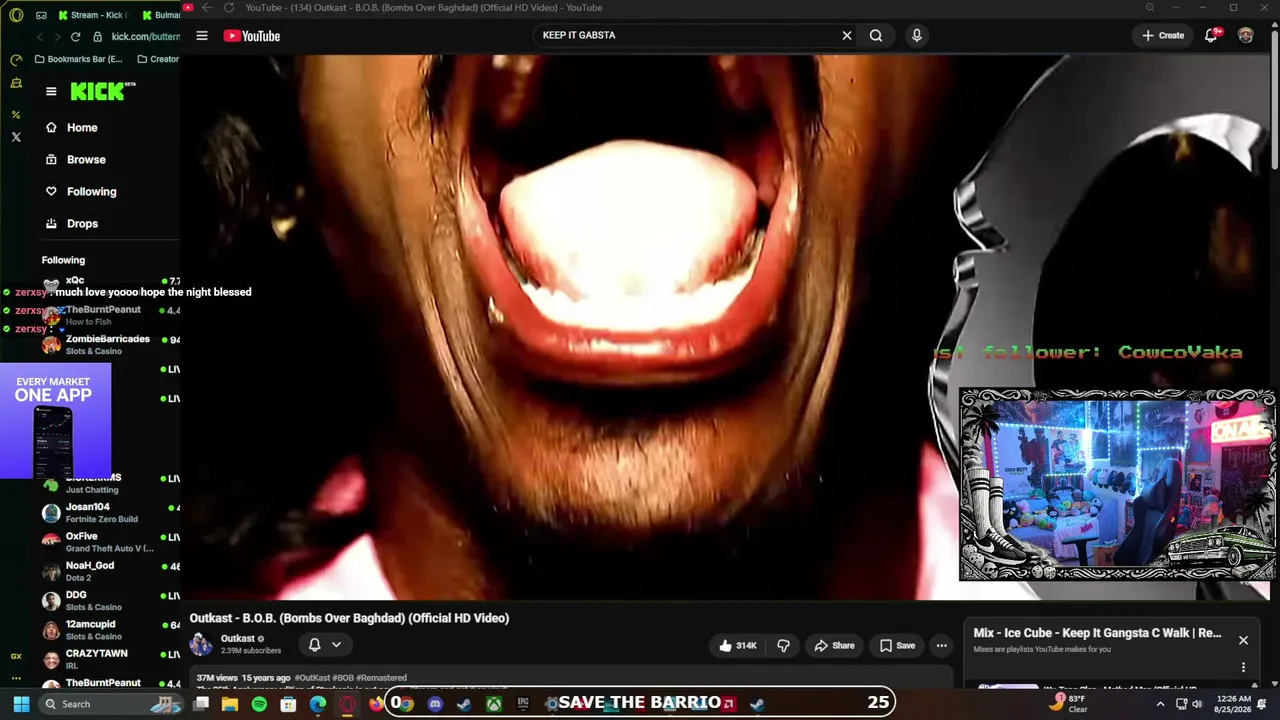Open the weather widget showing 83°F

(1068, 704)
